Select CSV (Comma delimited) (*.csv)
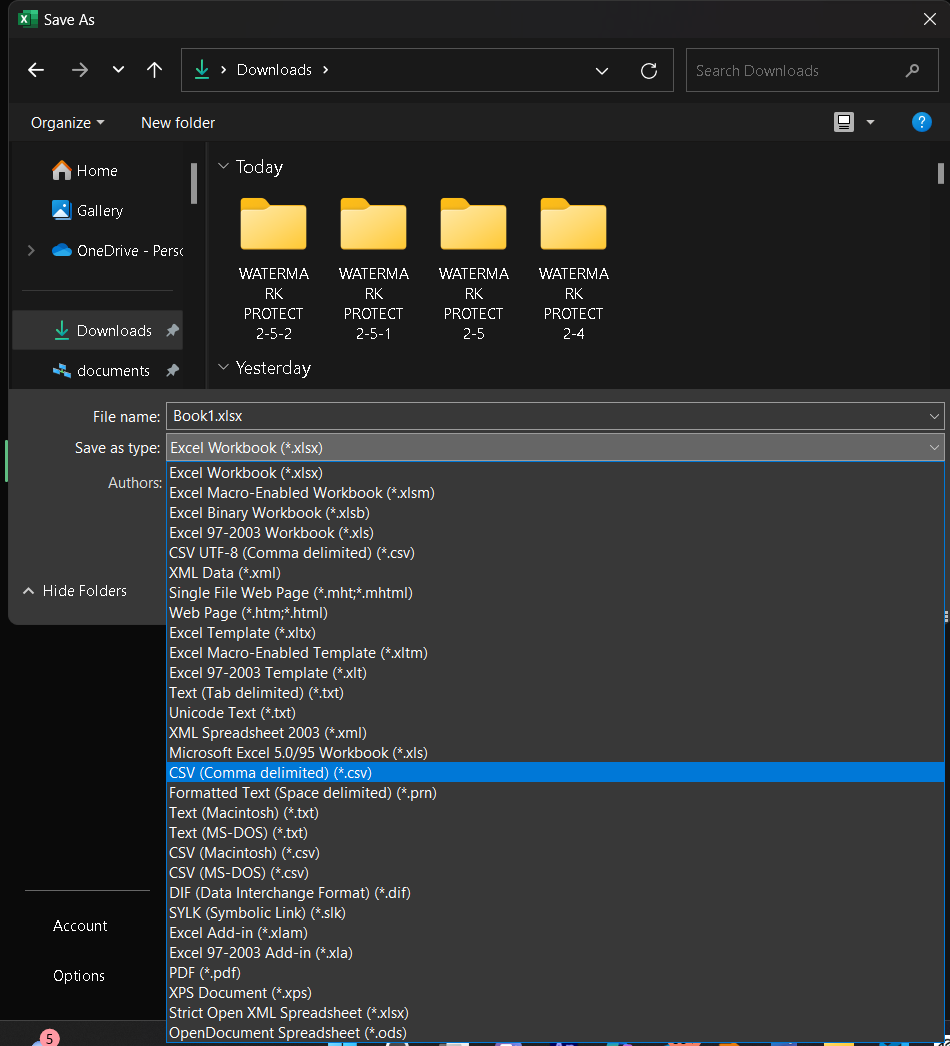The height and width of the screenshot is (1046, 950). [x=555, y=772]
